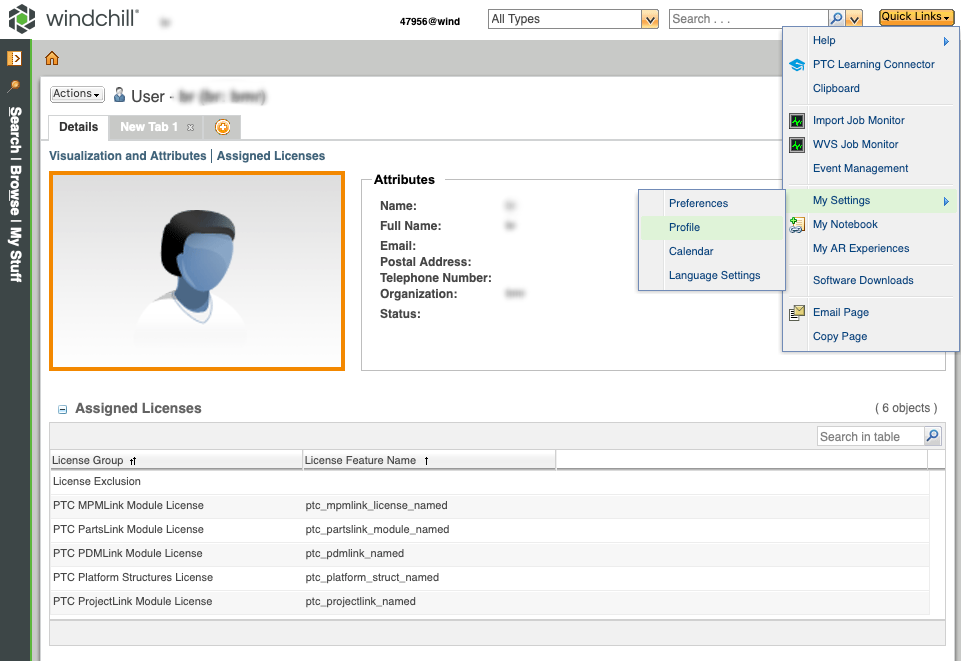Image resolution: width=961 pixels, height=661 pixels.
Task: Click the Windchill logo icon
Action: 22,18
